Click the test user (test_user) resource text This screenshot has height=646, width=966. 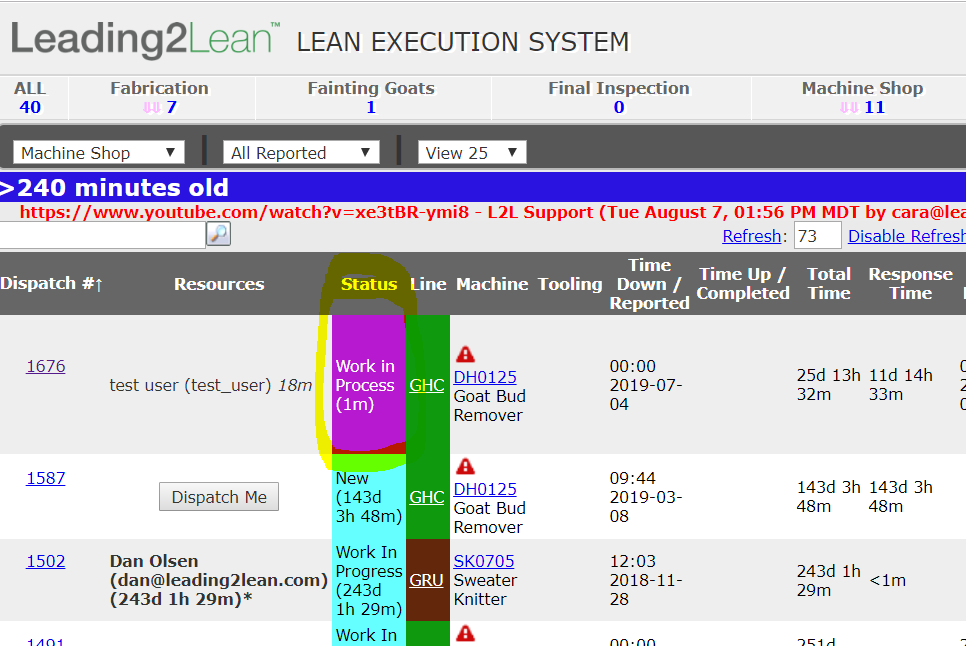click(x=211, y=386)
